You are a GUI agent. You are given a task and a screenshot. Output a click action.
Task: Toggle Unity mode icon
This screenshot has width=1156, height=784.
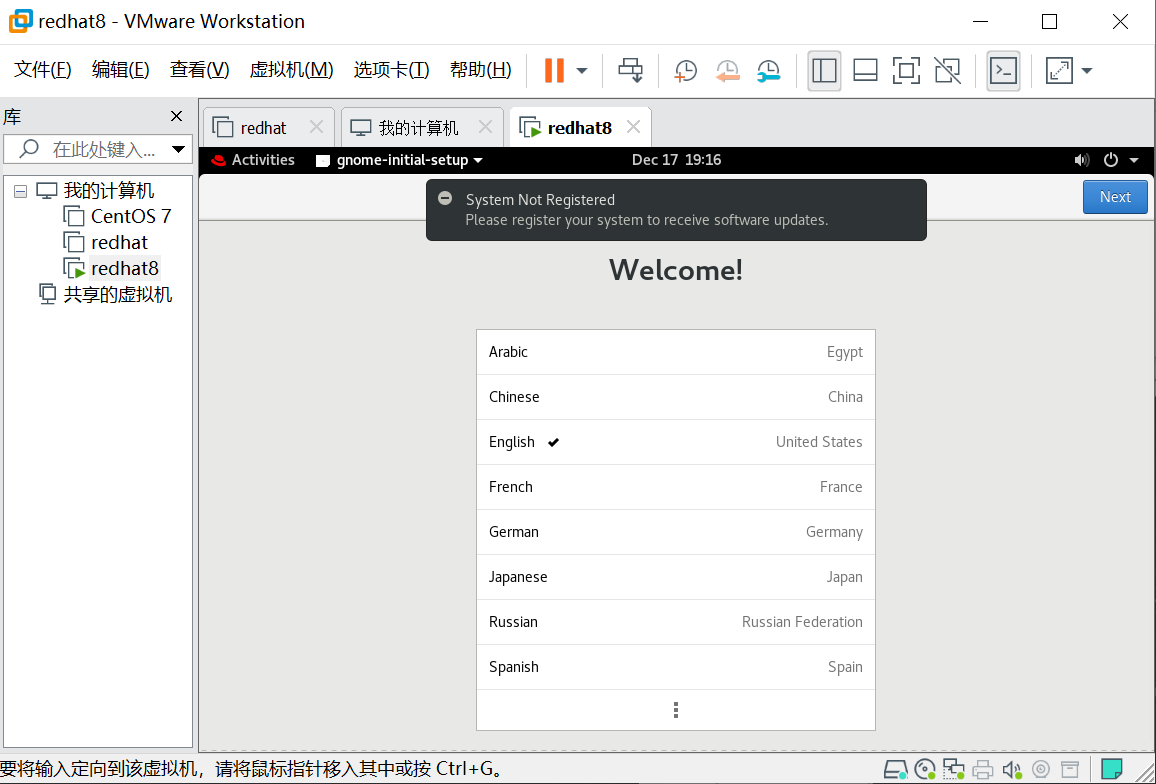tap(947, 71)
